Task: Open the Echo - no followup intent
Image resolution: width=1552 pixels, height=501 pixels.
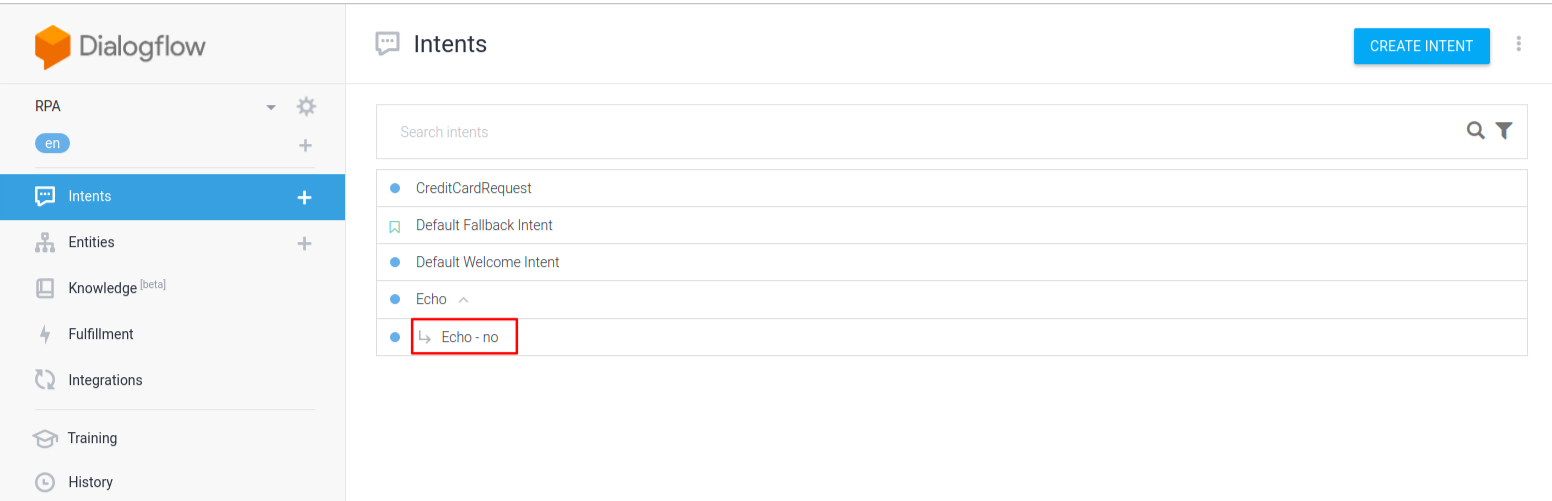Action: click(x=469, y=337)
